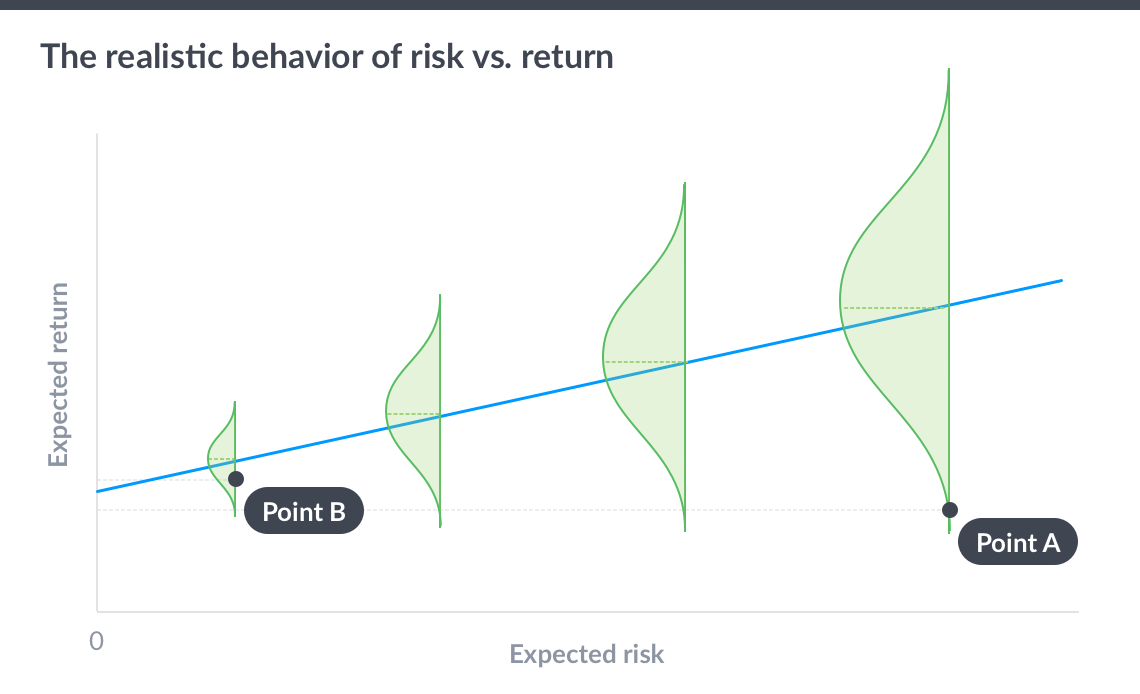Click the "Expected return" axis label
1140x694 pixels.
click(x=59, y=375)
